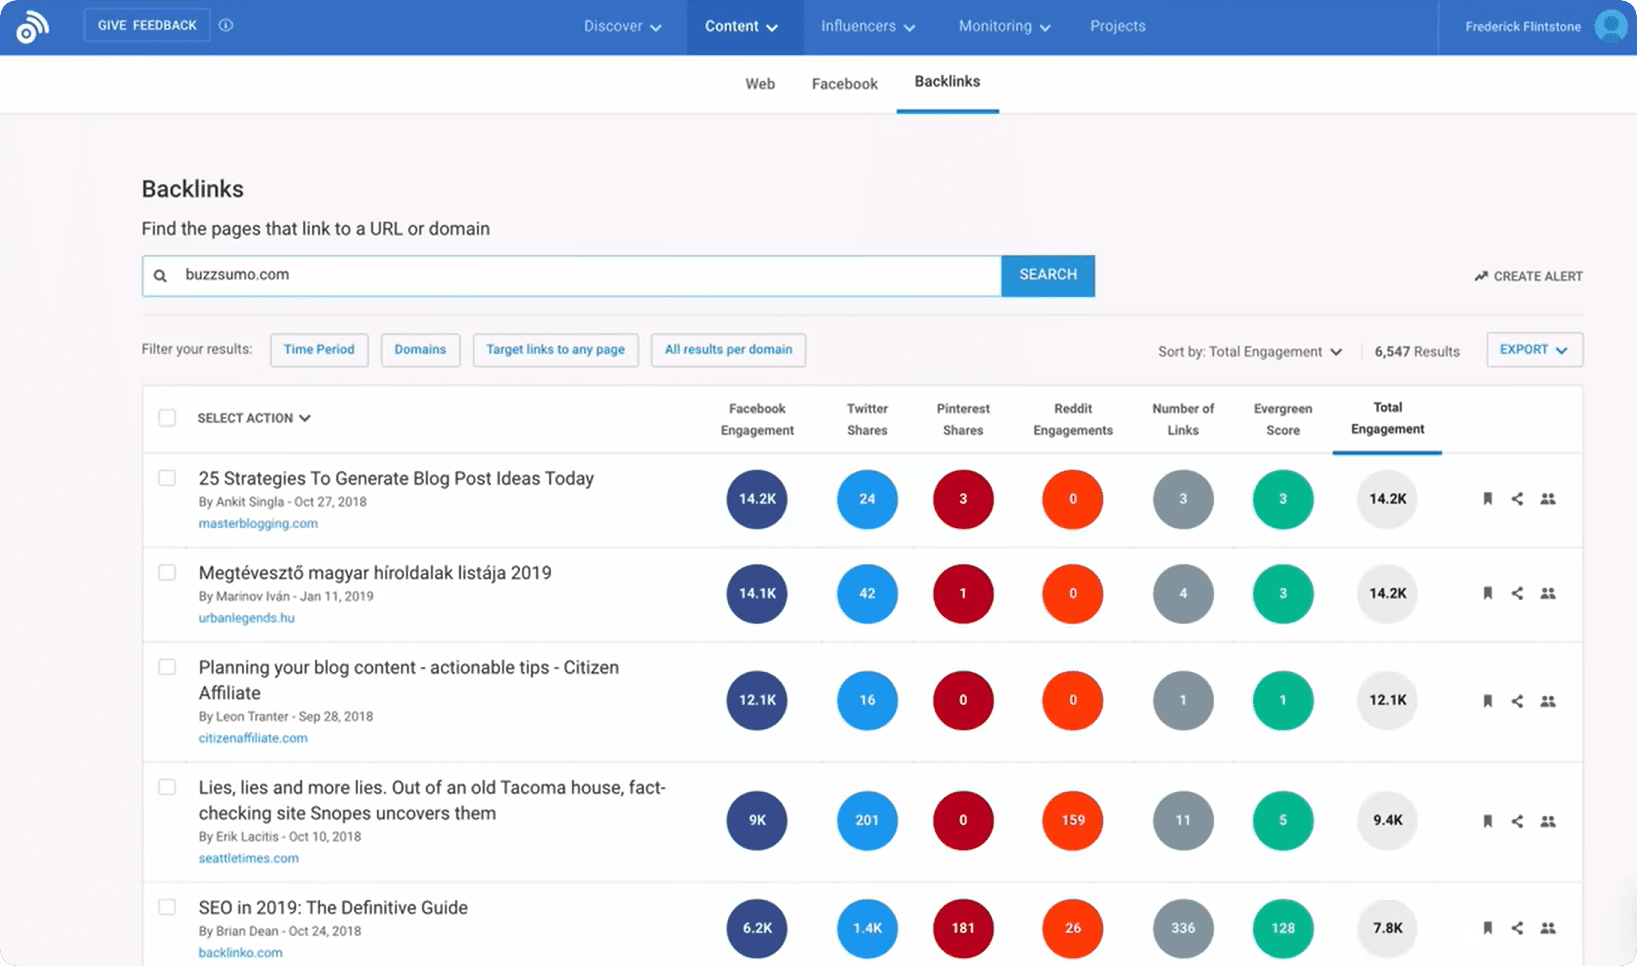This screenshot has height=966, width=1637.
Task: Share the Megtévesztő magyar híroldalak article
Action: 1517,593
